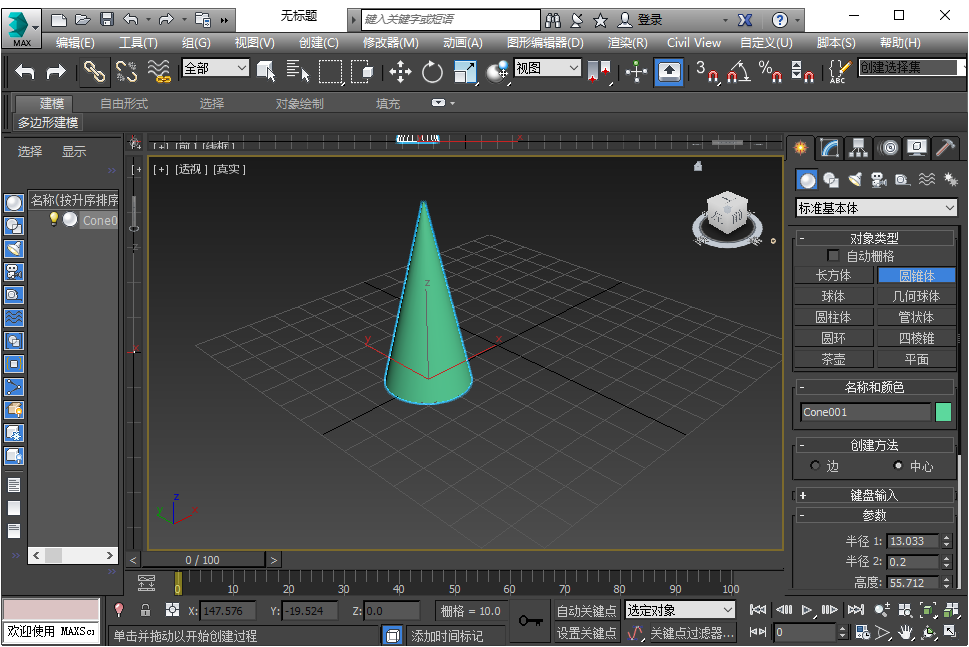This screenshot has width=969, height=647.
Task: Switch to the 自由形式 ribbon tab
Action: [x=125, y=104]
